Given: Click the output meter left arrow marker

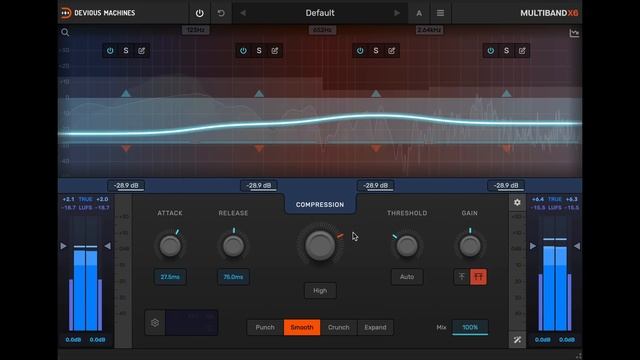Looking at the screenshot, I should click(x=533, y=246).
